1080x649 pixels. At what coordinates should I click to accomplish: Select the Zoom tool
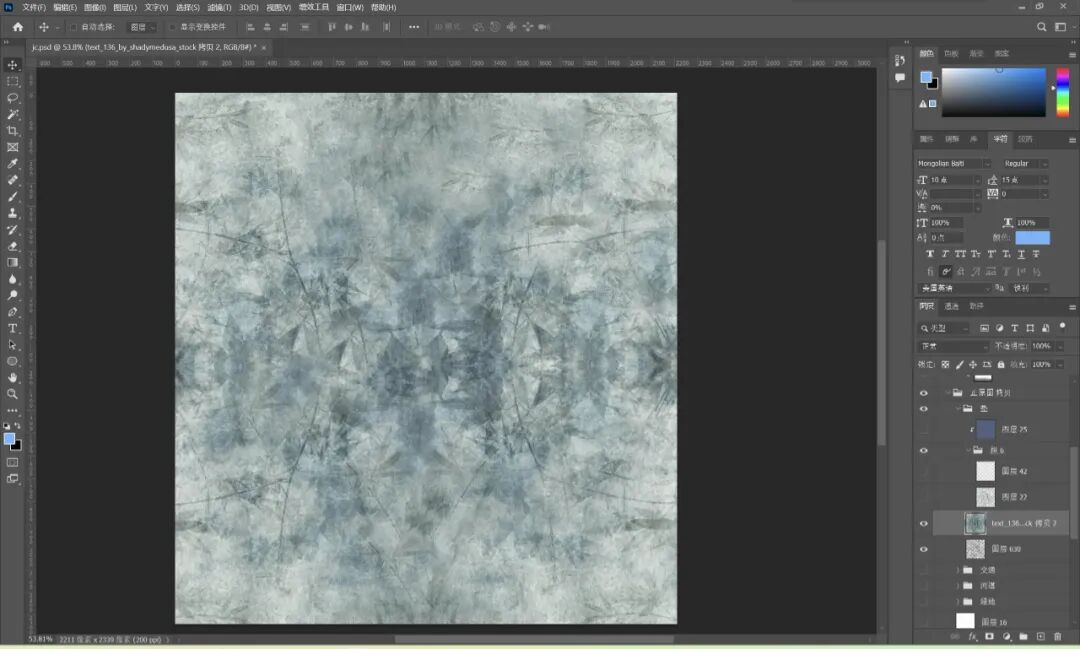coord(12,394)
